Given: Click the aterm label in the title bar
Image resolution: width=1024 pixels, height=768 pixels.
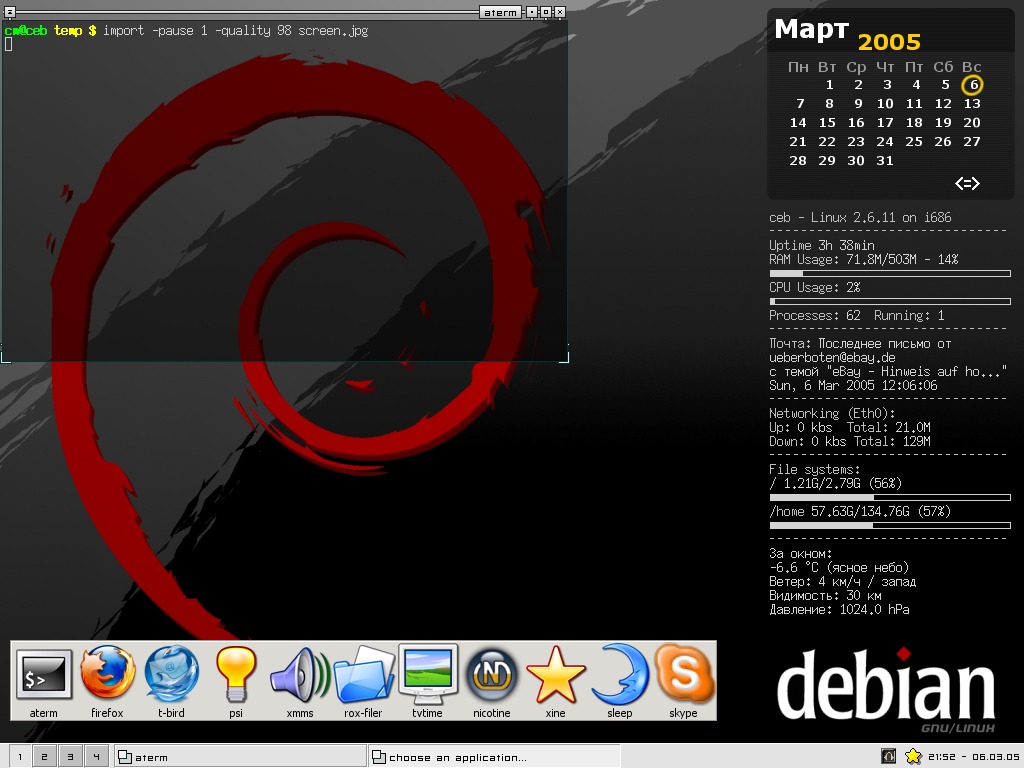Looking at the screenshot, I should (500, 12).
